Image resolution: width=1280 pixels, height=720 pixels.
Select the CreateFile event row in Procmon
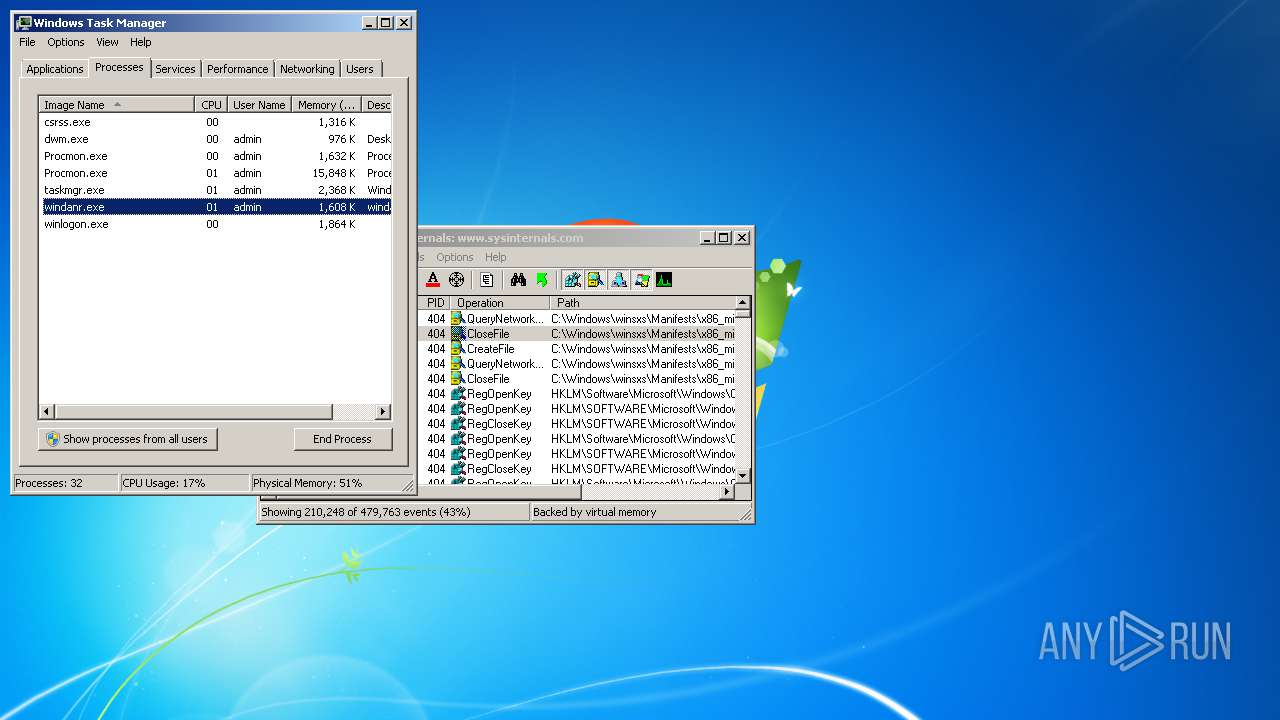point(577,349)
